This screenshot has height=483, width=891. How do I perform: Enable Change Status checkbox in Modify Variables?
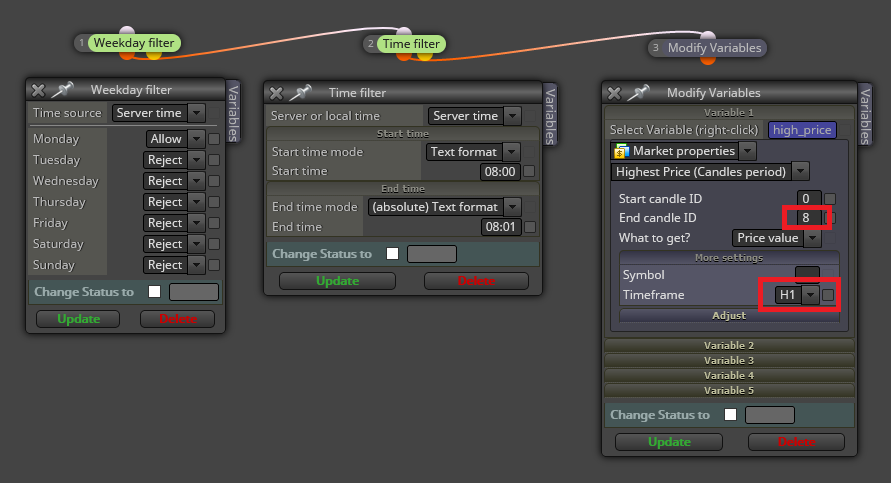(731, 415)
